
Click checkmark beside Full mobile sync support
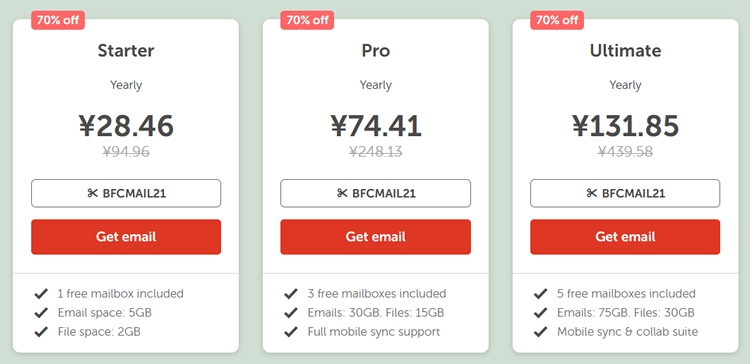(291, 331)
